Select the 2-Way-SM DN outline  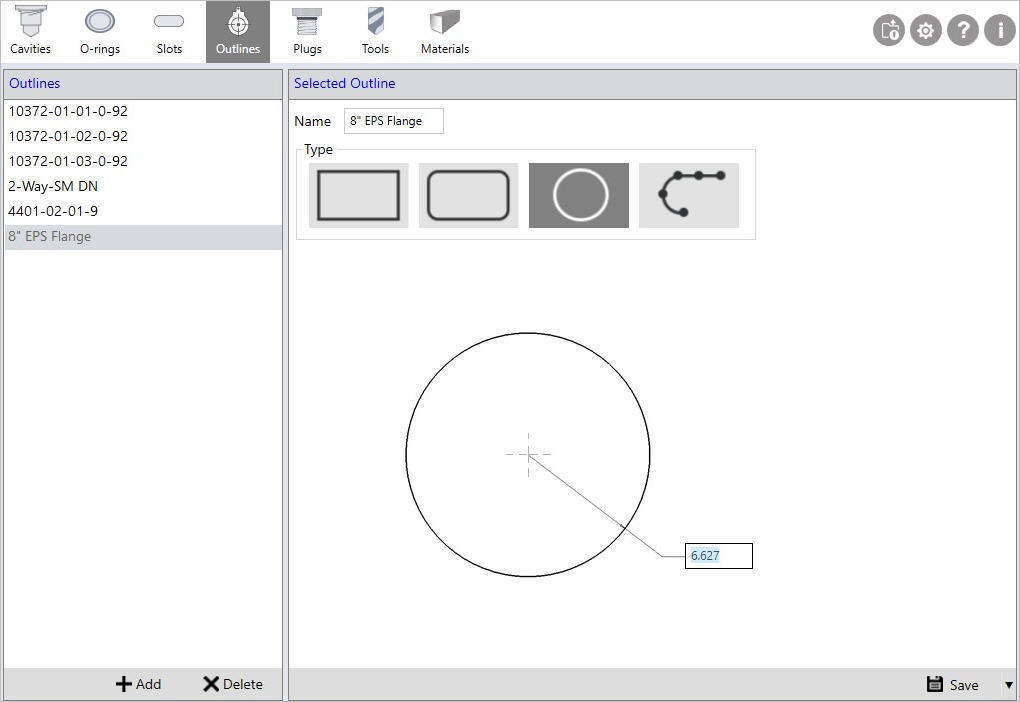click(x=143, y=186)
